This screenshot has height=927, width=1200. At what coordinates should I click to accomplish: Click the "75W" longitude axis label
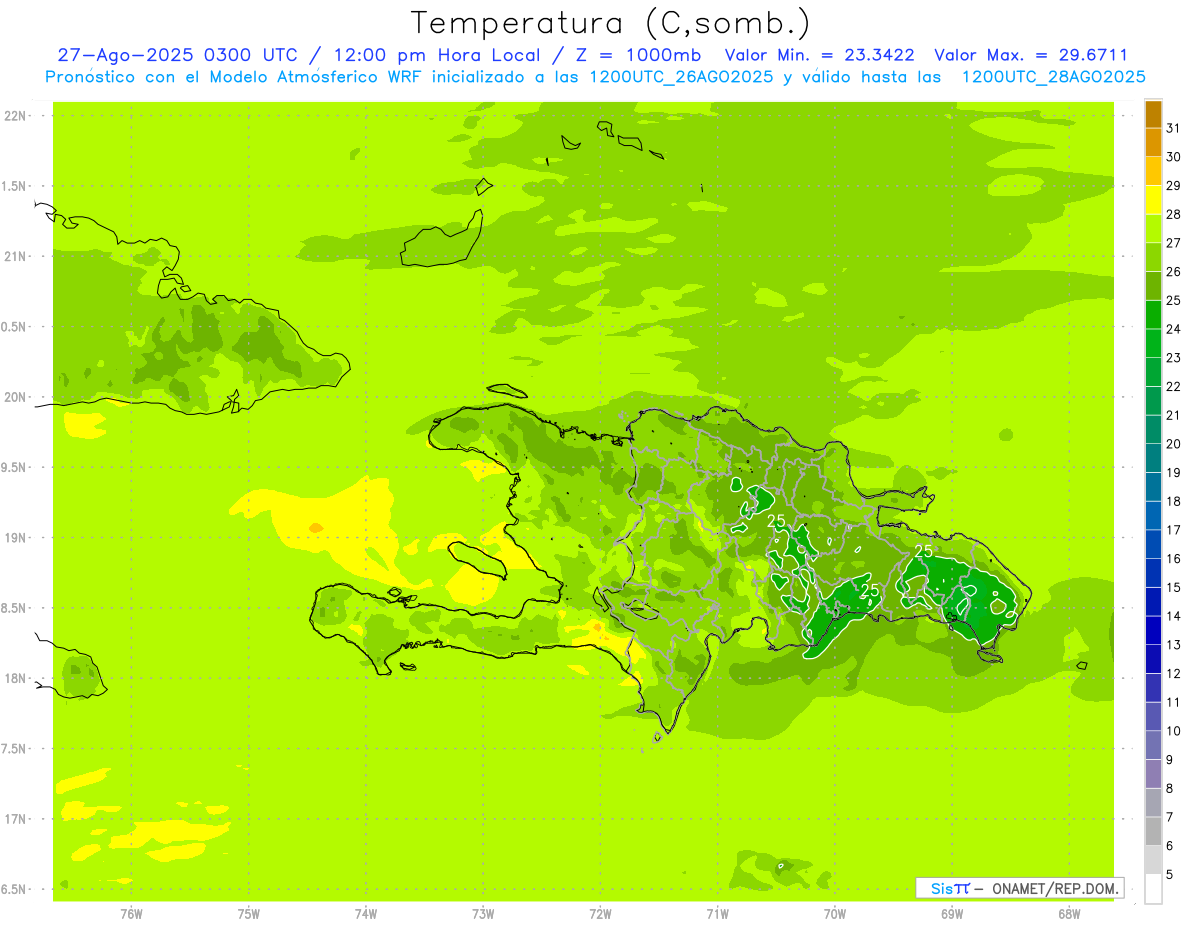249,913
